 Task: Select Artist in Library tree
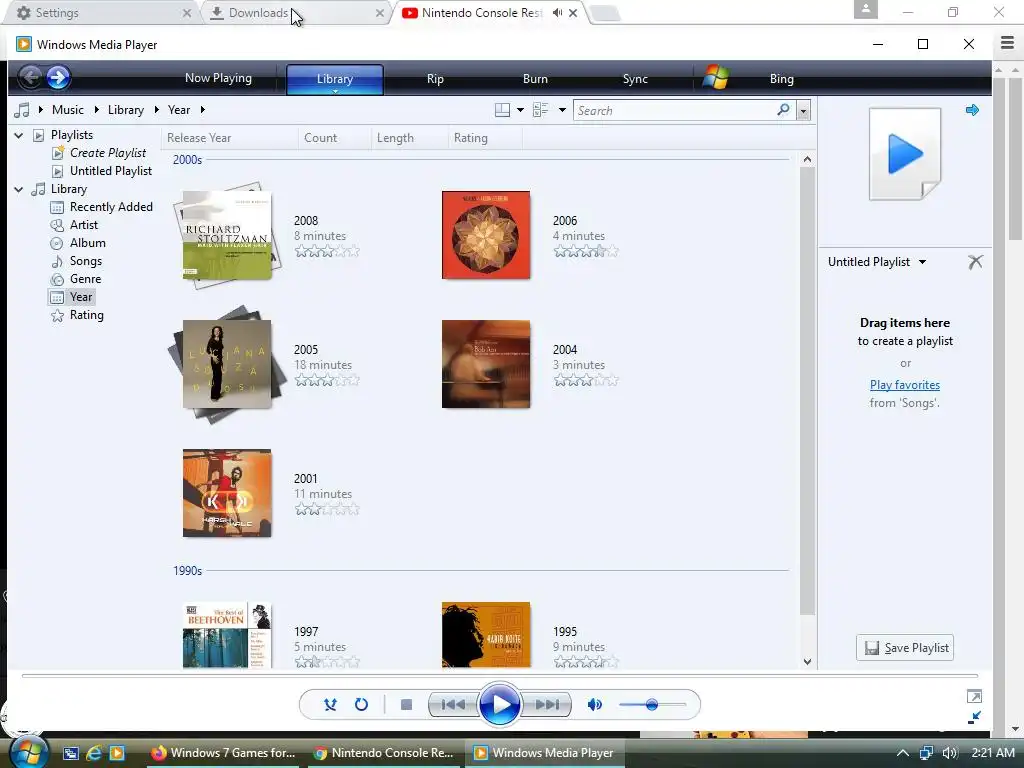click(84, 225)
